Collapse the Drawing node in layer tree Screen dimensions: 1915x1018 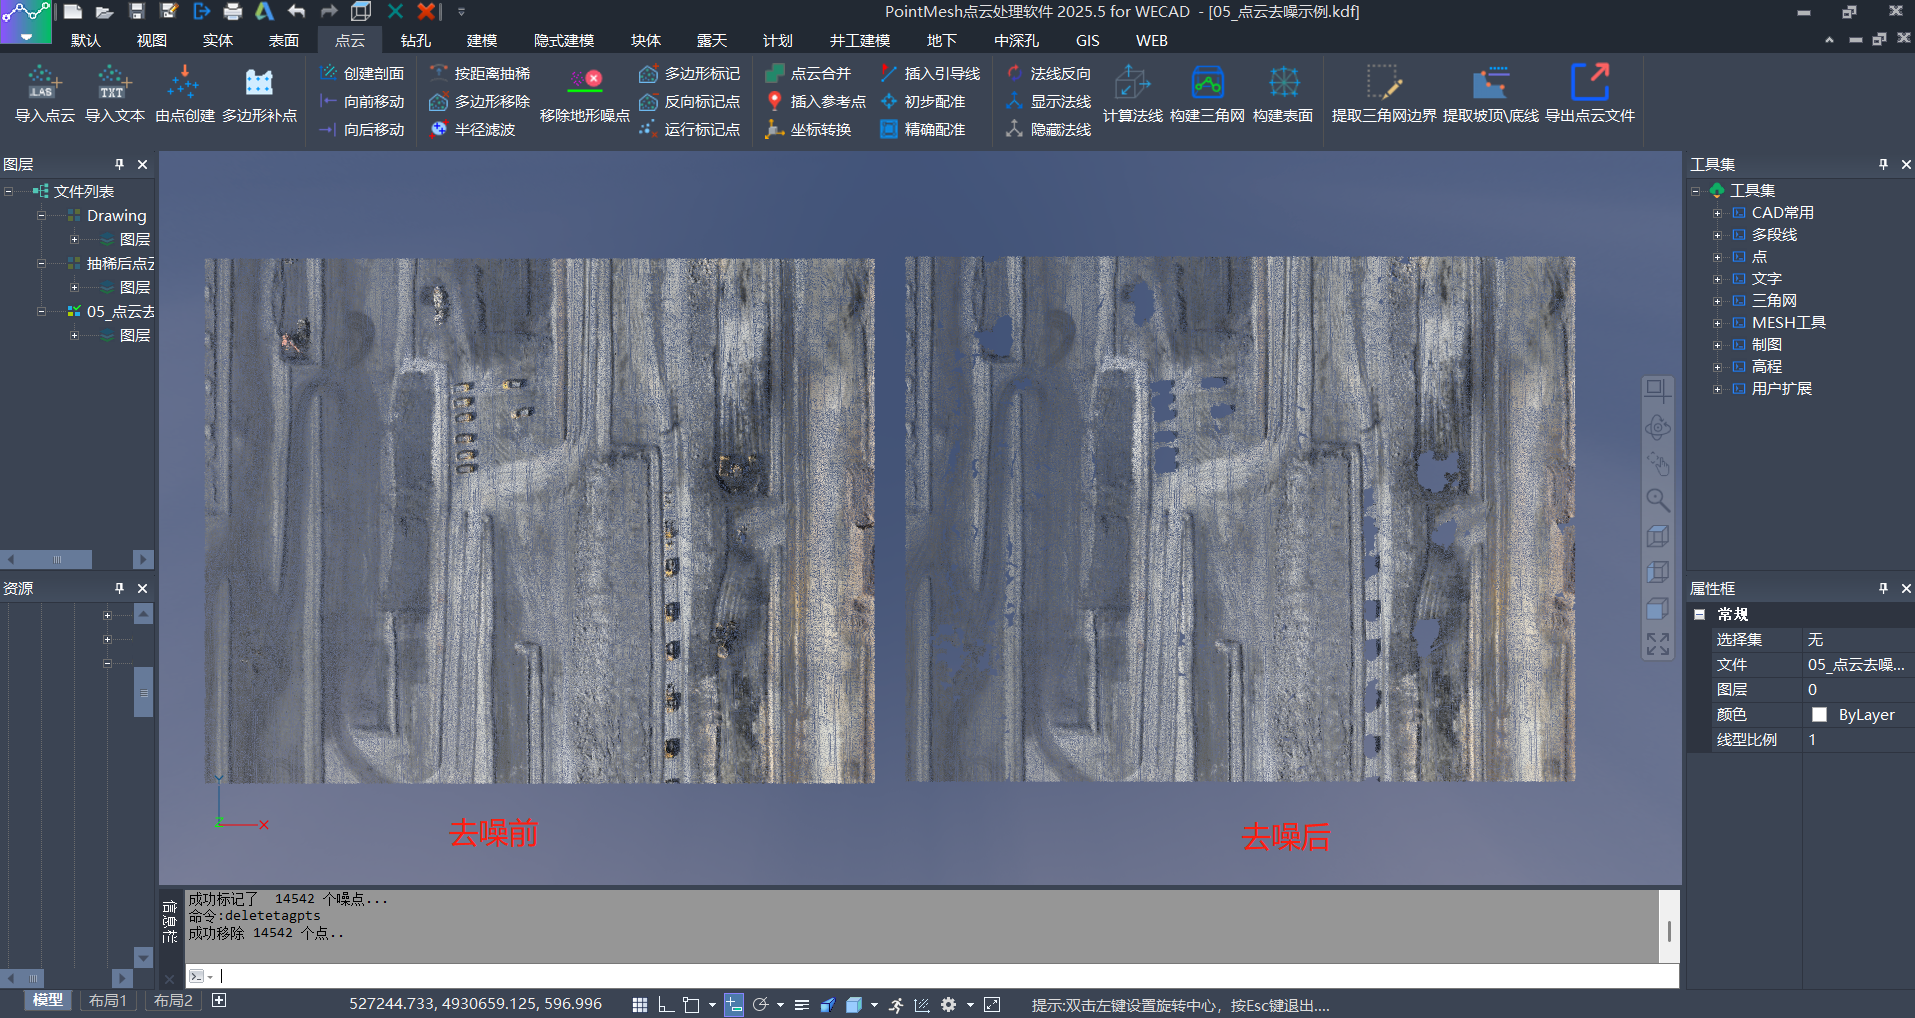pos(41,216)
